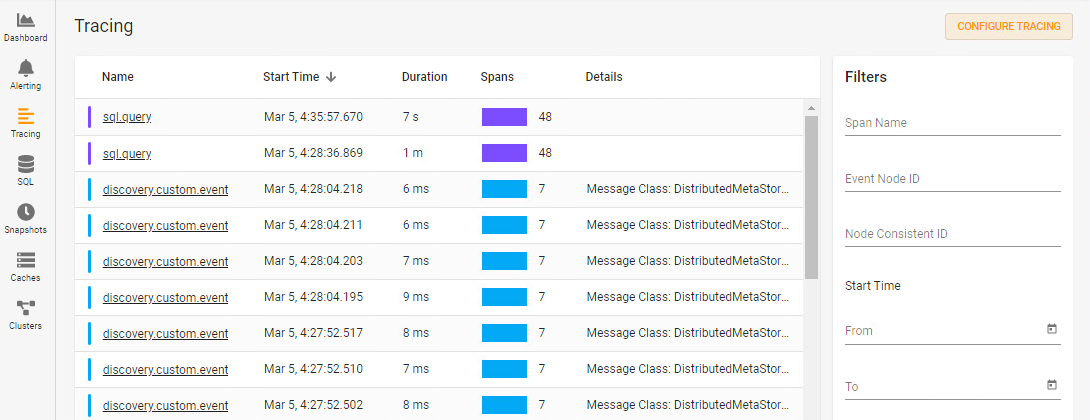Image resolution: width=1090 pixels, height=420 pixels.
Task: Click the span count 48 in first row
Action: pos(545,117)
